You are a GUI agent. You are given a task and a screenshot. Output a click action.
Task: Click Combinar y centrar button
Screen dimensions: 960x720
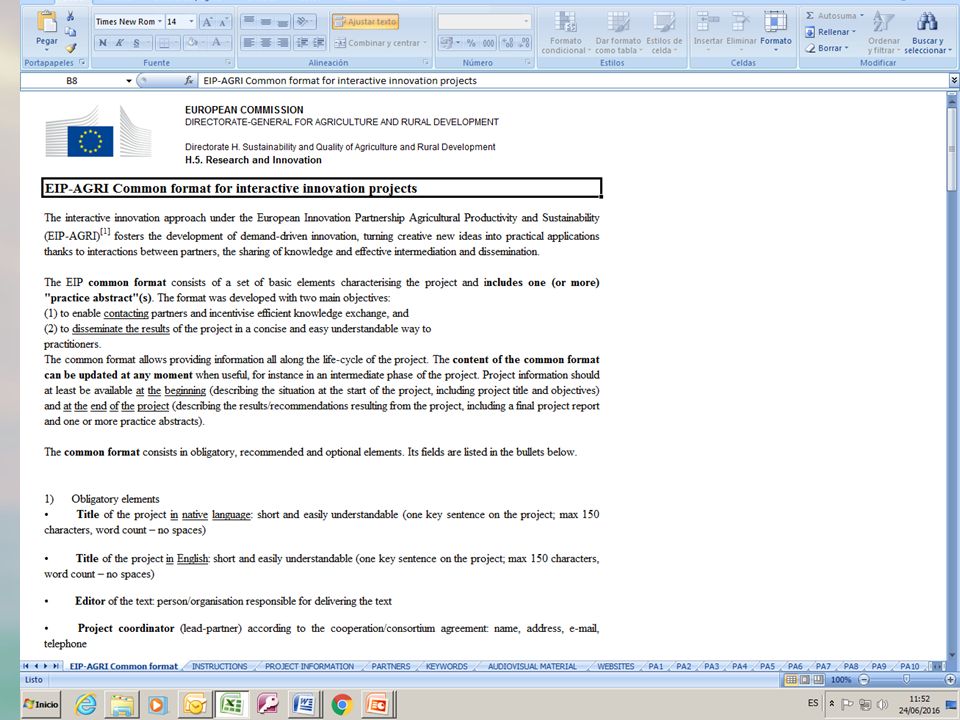point(377,43)
